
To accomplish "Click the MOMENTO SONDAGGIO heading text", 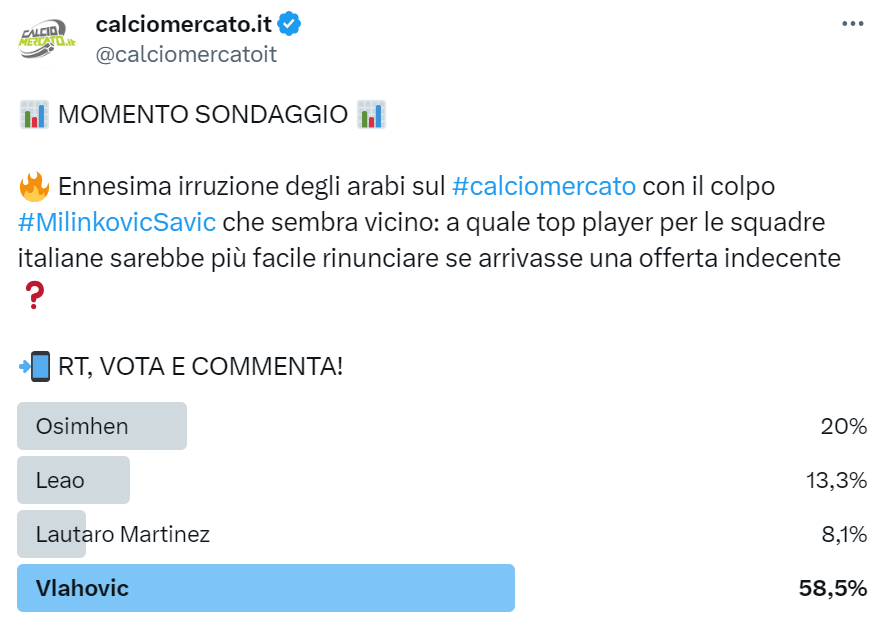I will pos(202,114).
